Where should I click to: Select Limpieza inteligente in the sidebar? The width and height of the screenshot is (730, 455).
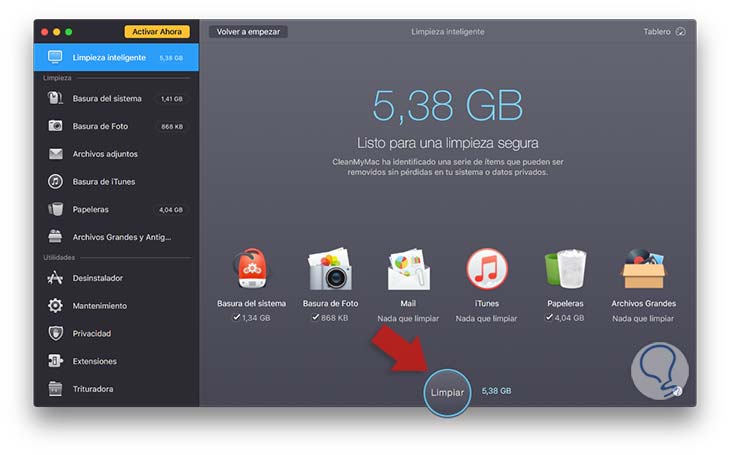116,57
